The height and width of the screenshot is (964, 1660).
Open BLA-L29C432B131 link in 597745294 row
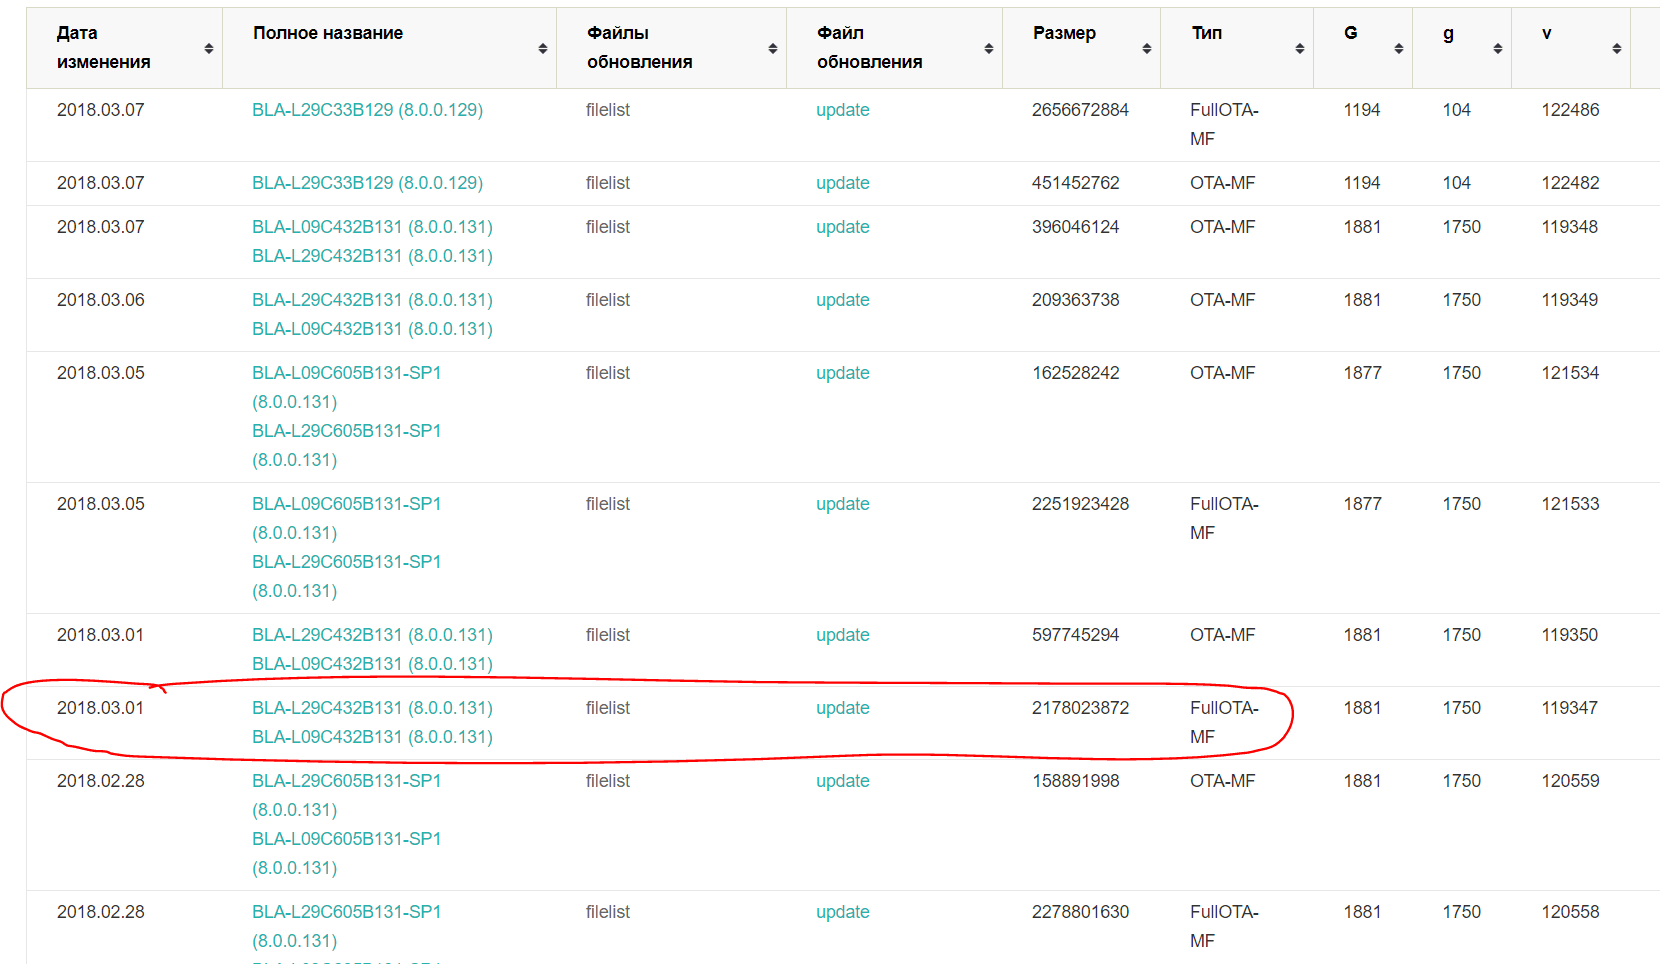pos(372,635)
